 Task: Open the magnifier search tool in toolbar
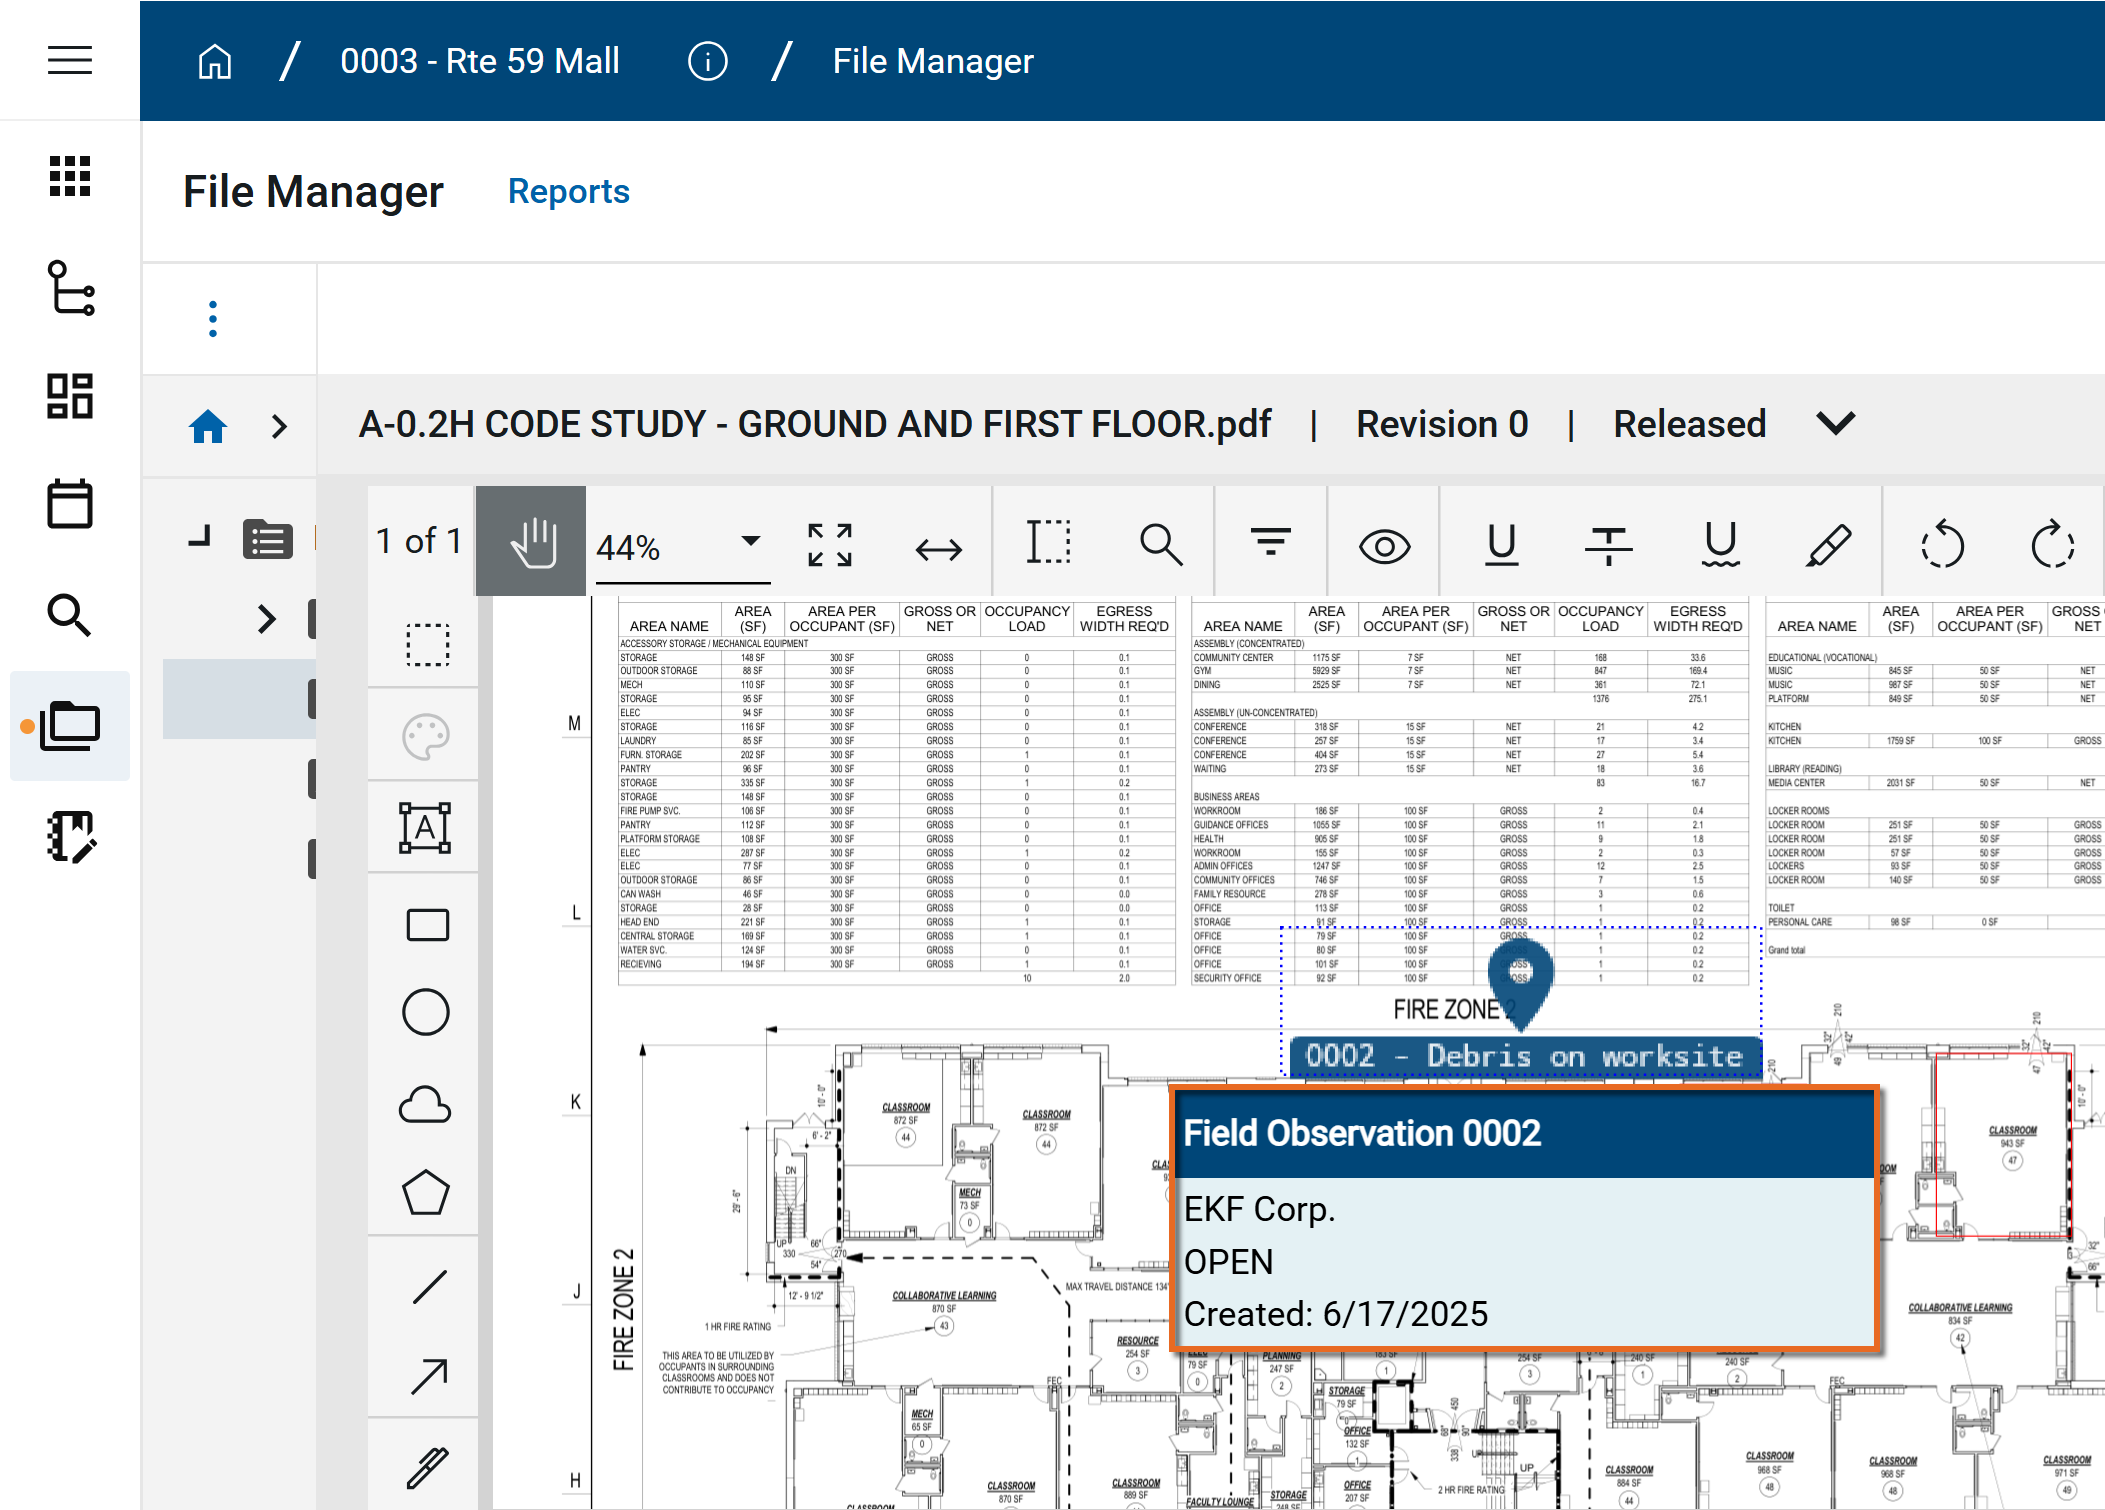pyautogui.click(x=1160, y=545)
